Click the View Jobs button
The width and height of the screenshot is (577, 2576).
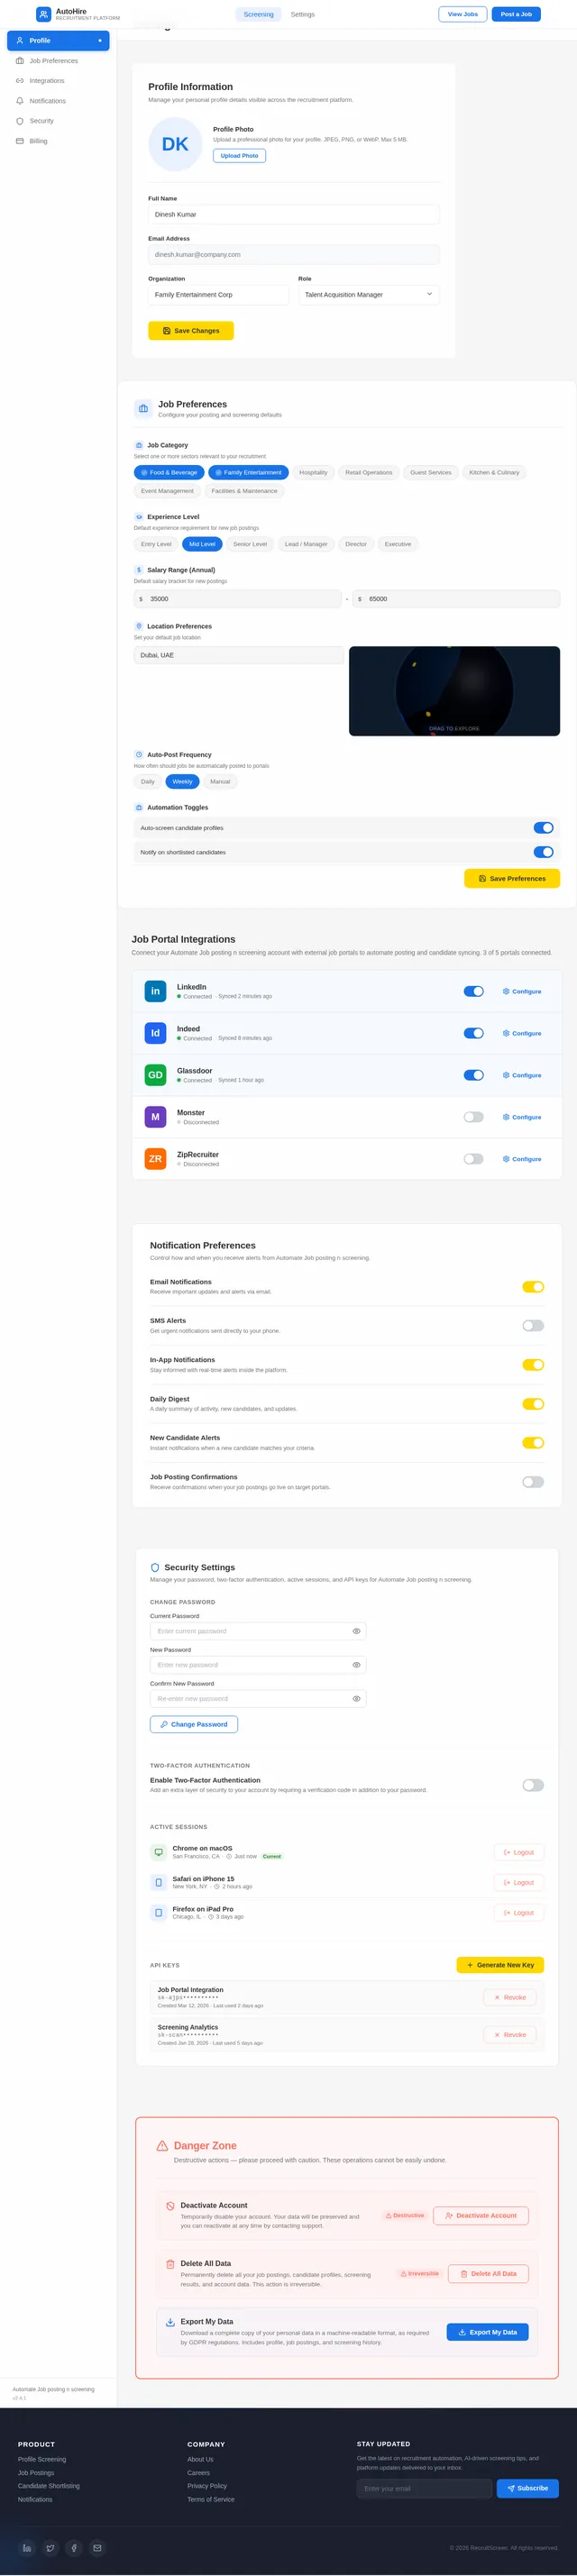(463, 14)
